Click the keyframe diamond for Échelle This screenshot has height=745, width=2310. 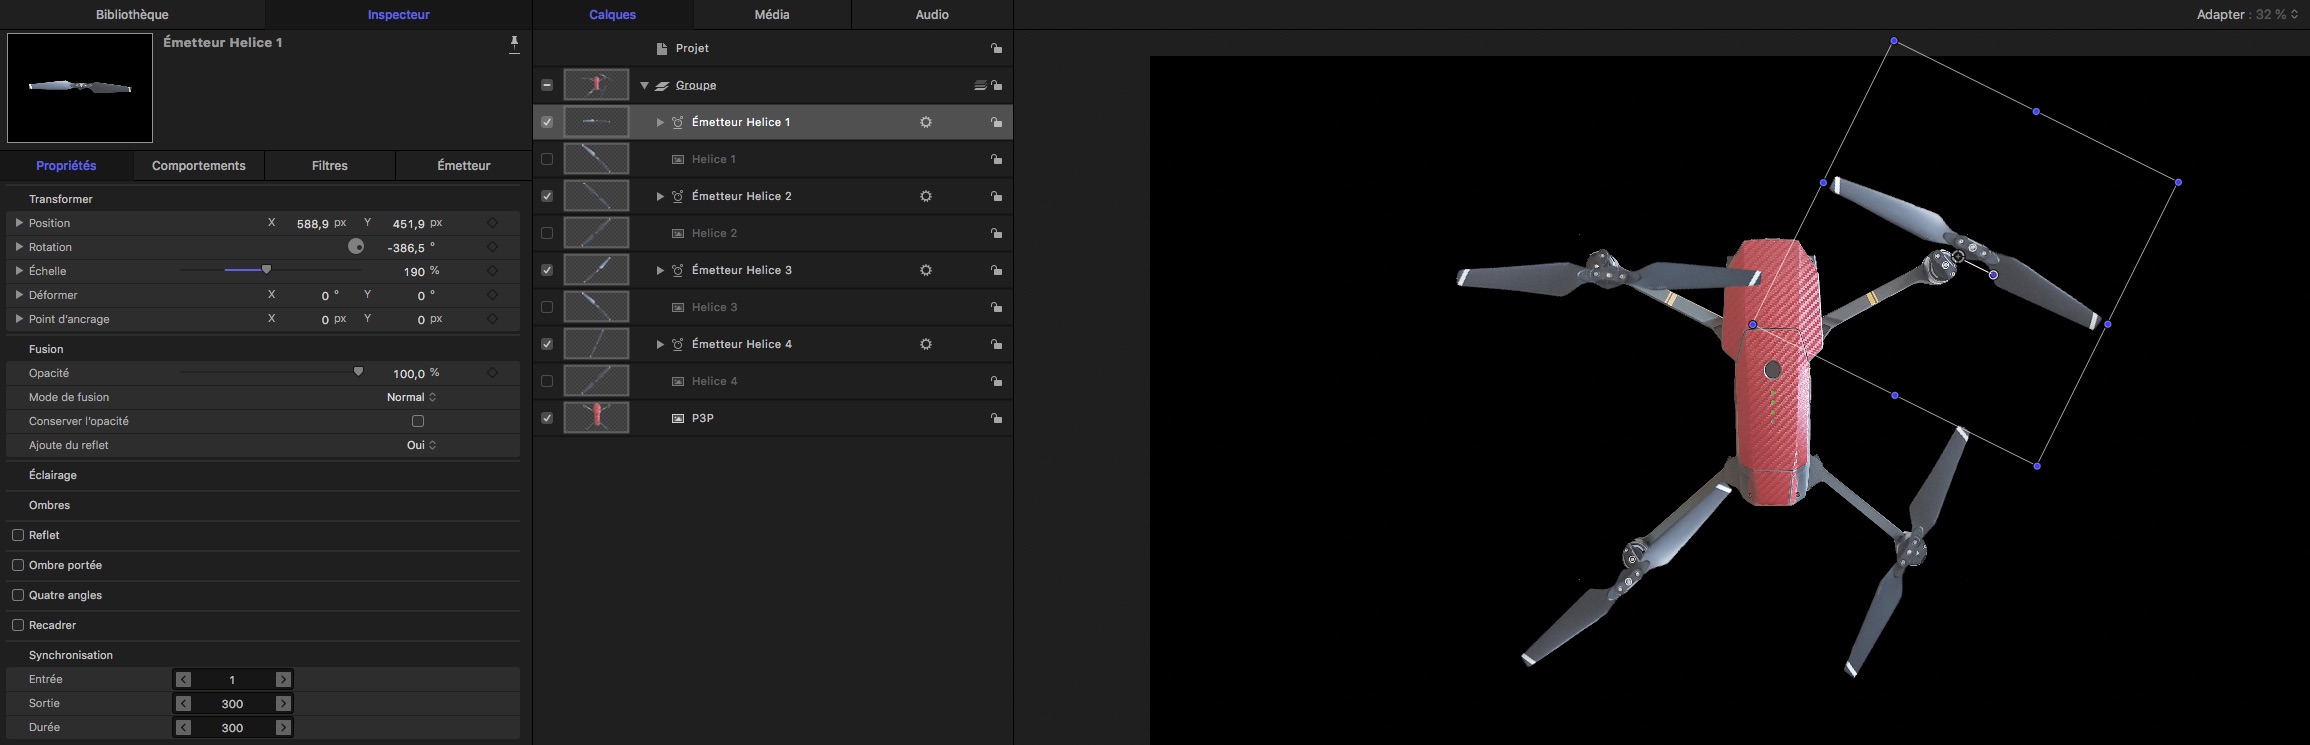[x=492, y=271]
